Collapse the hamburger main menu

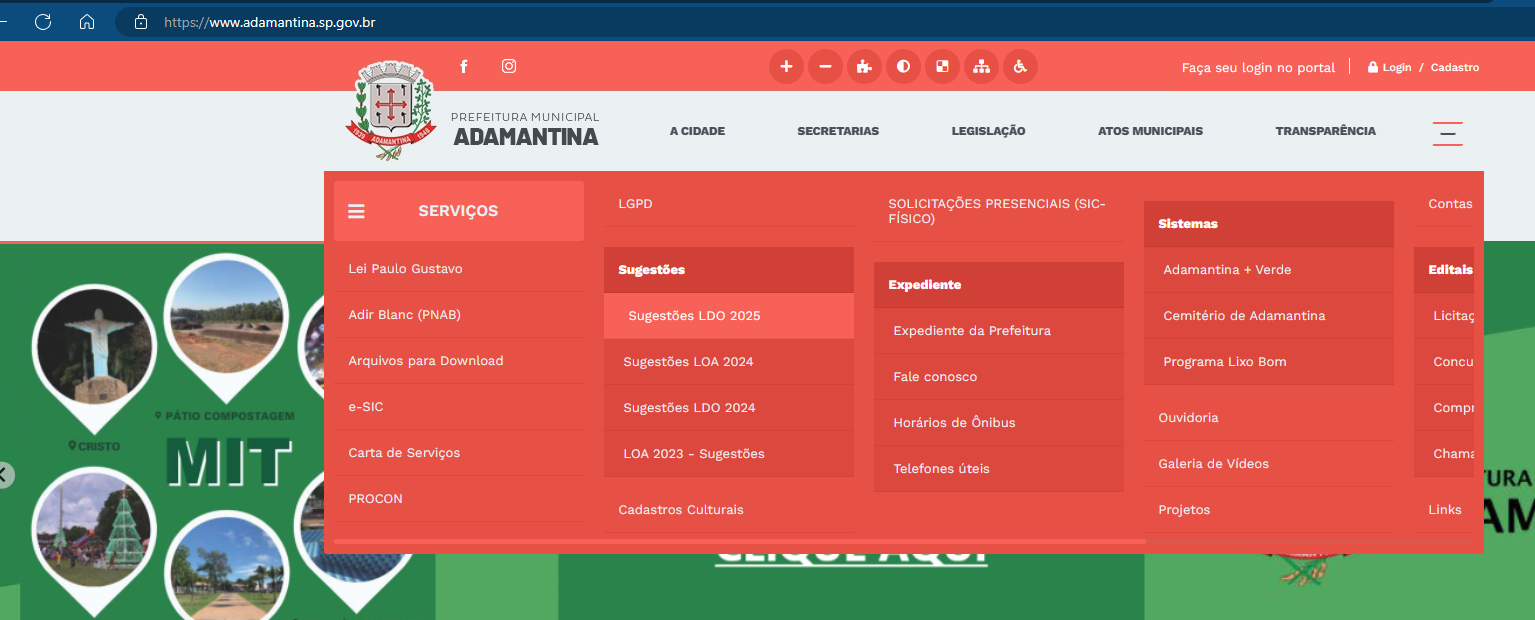coord(1447,133)
